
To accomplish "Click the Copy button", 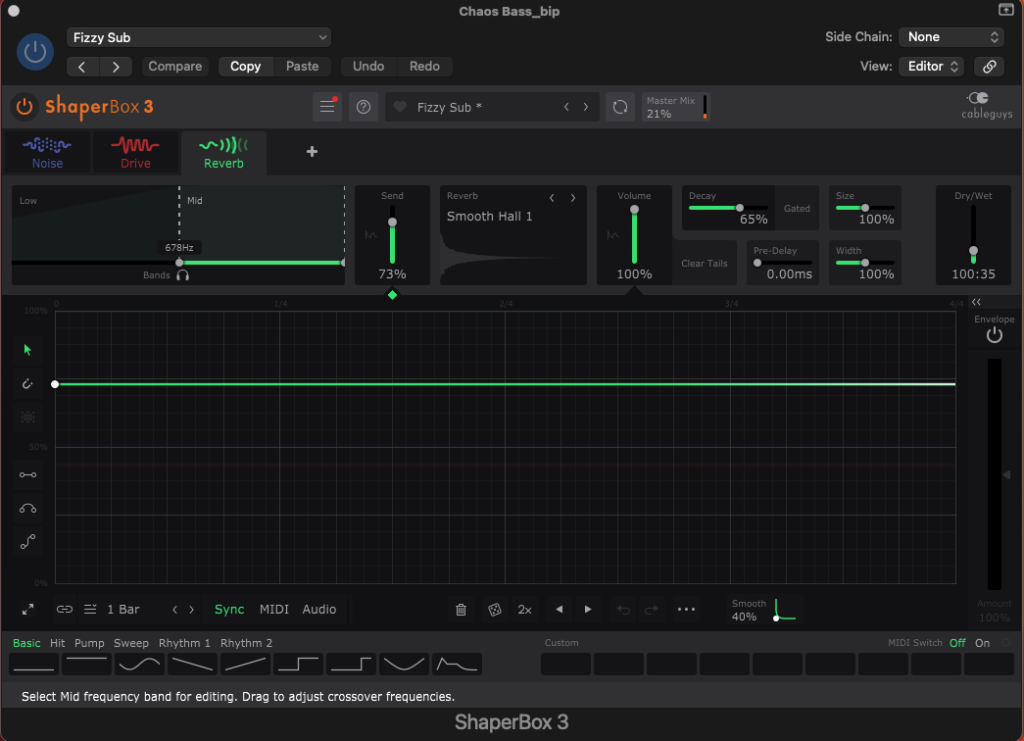I will click(245, 66).
